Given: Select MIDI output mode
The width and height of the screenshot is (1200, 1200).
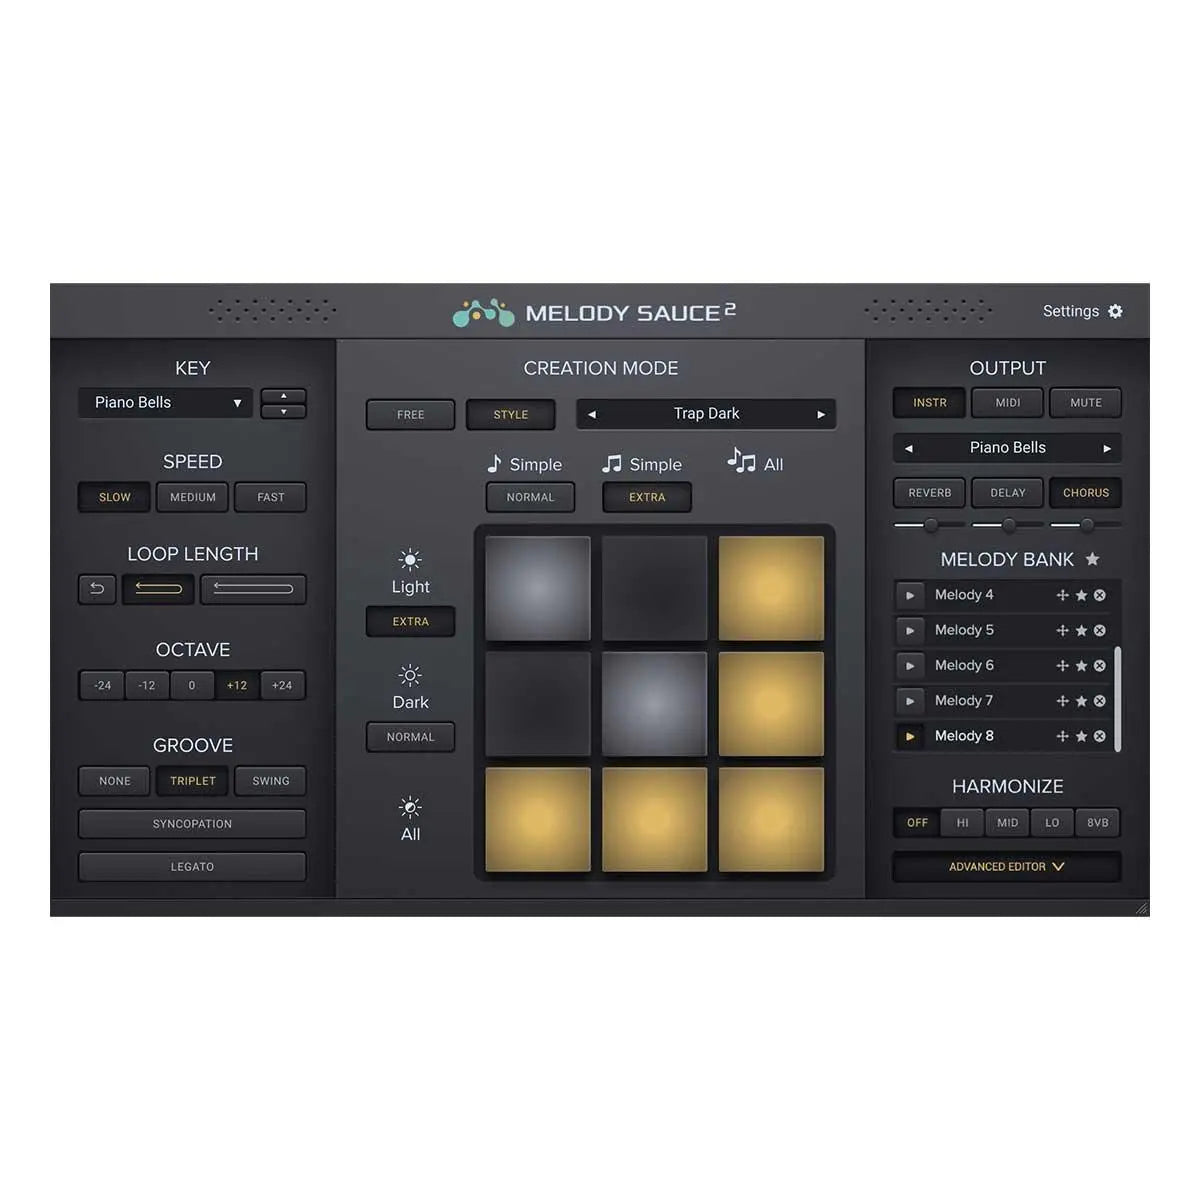Looking at the screenshot, I should click(x=1007, y=403).
